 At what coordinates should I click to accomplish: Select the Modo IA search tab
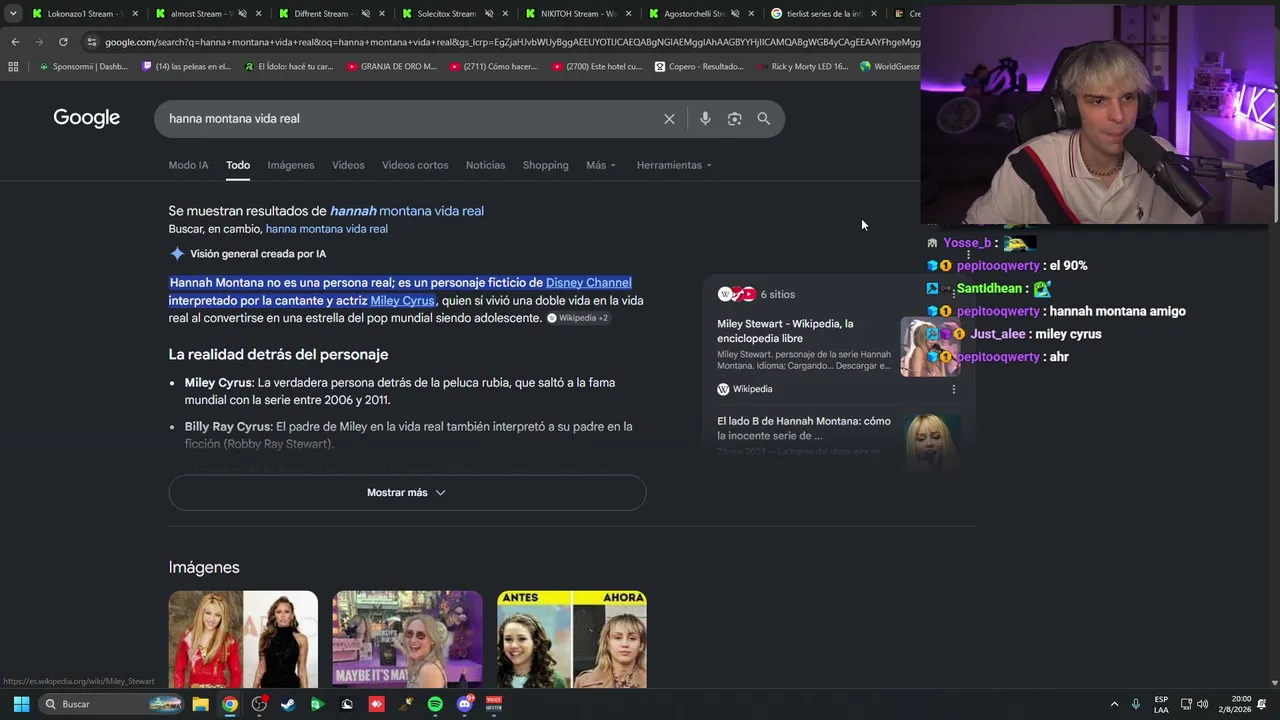(x=189, y=165)
